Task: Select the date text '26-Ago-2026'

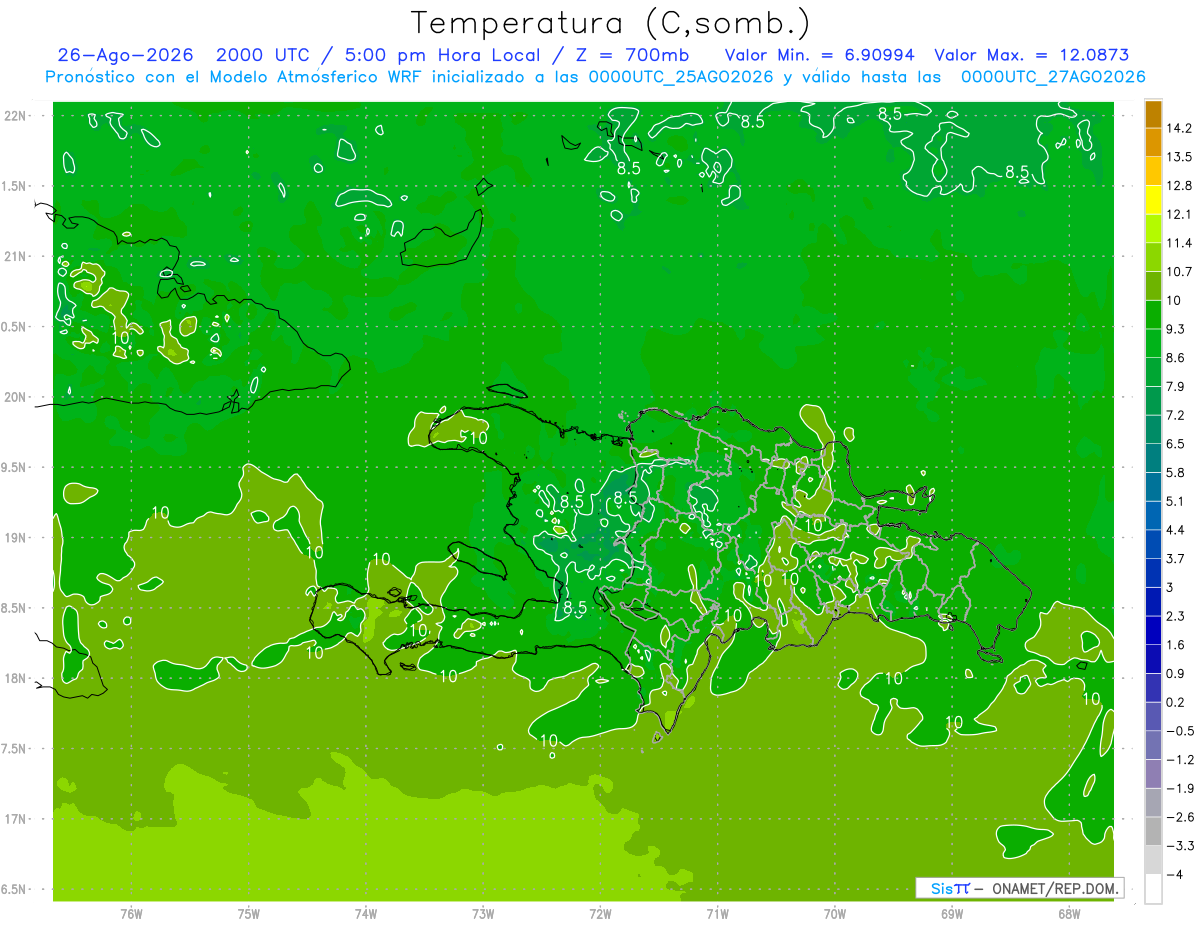Action: pyautogui.click(x=125, y=55)
